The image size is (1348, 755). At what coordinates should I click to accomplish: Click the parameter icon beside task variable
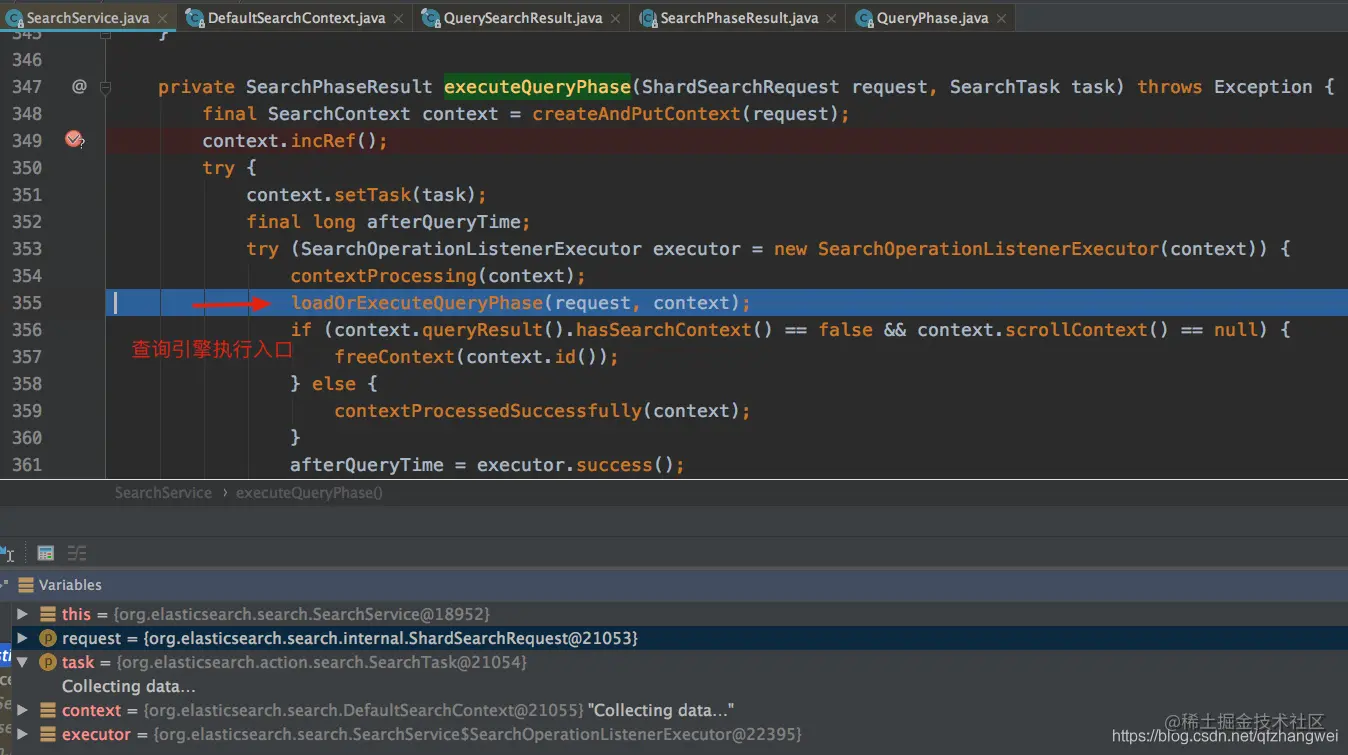(x=47, y=662)
